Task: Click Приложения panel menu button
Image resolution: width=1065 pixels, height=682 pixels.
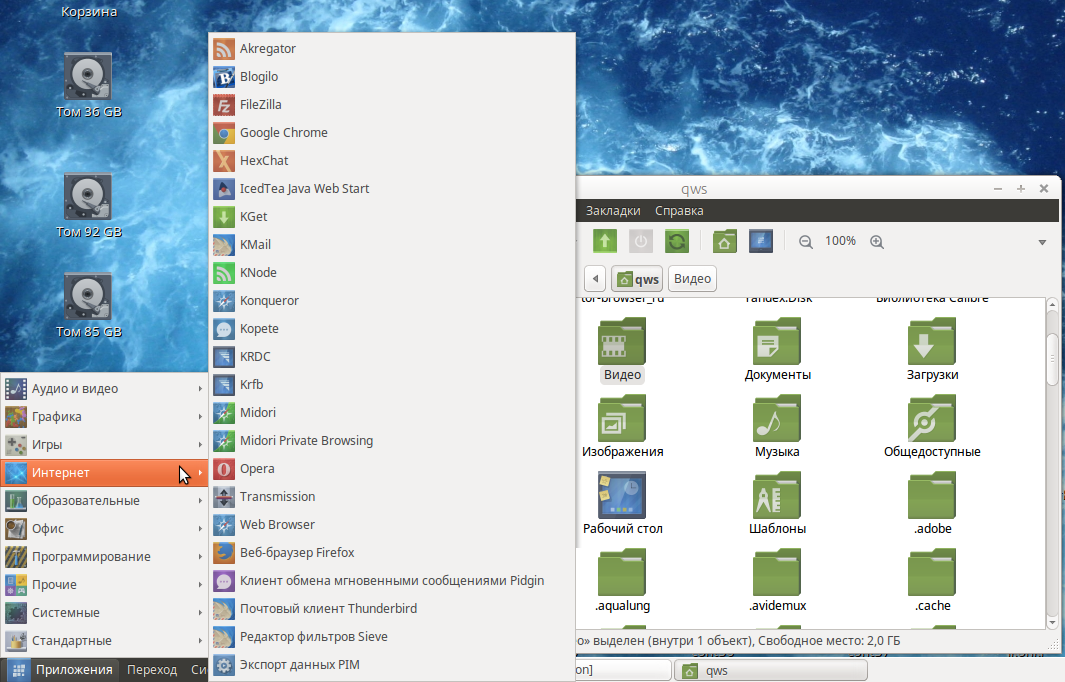Action: click(62, 670)
